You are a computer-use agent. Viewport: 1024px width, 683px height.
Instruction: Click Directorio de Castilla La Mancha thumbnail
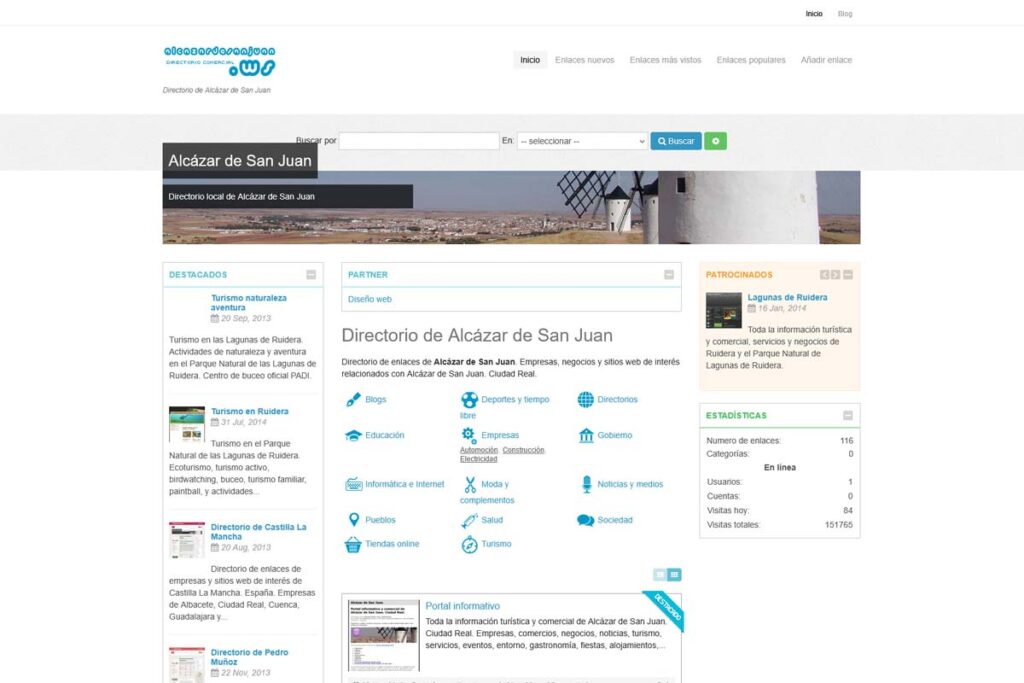coord(187,540)
